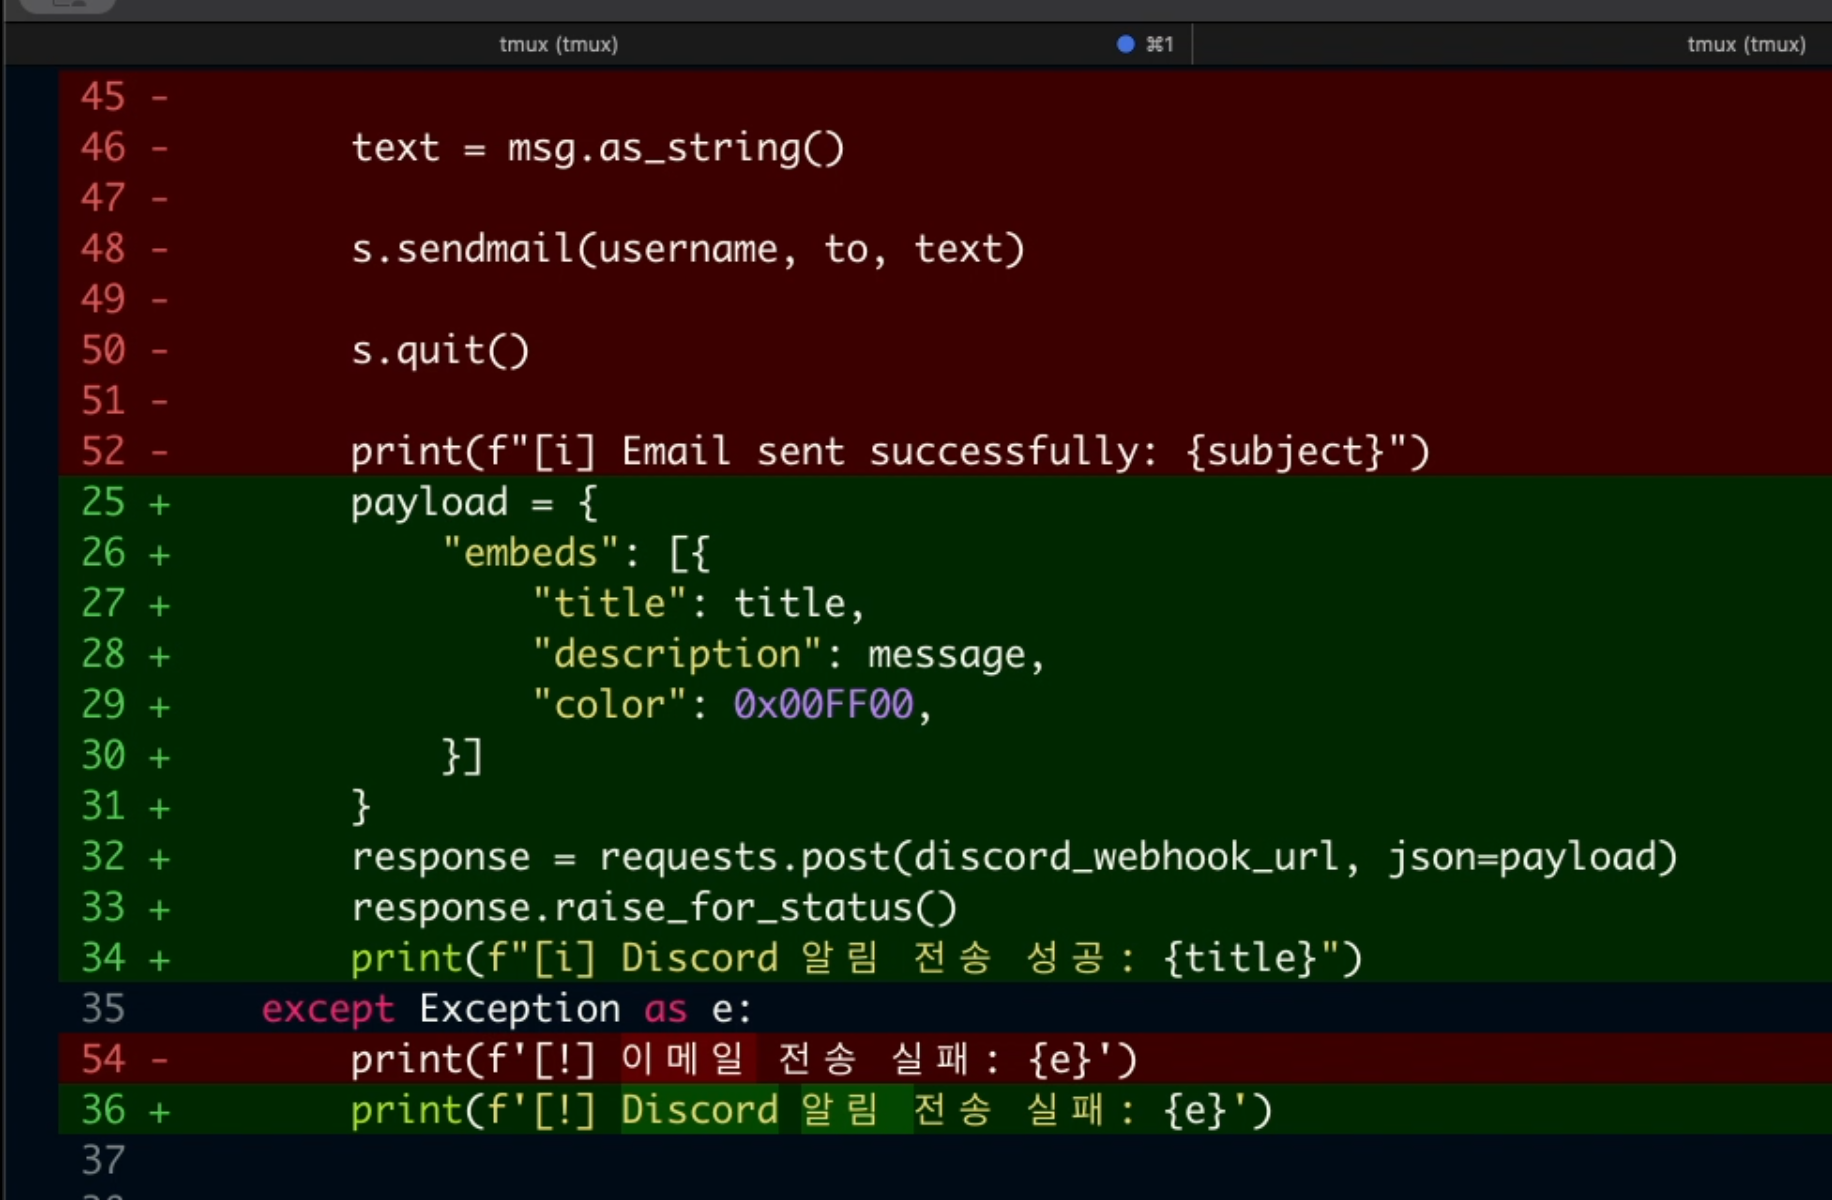Viewport: 1832px width, 1200px height.
Task: Click line number 35 in the gutter
Action: (103, 1009)
